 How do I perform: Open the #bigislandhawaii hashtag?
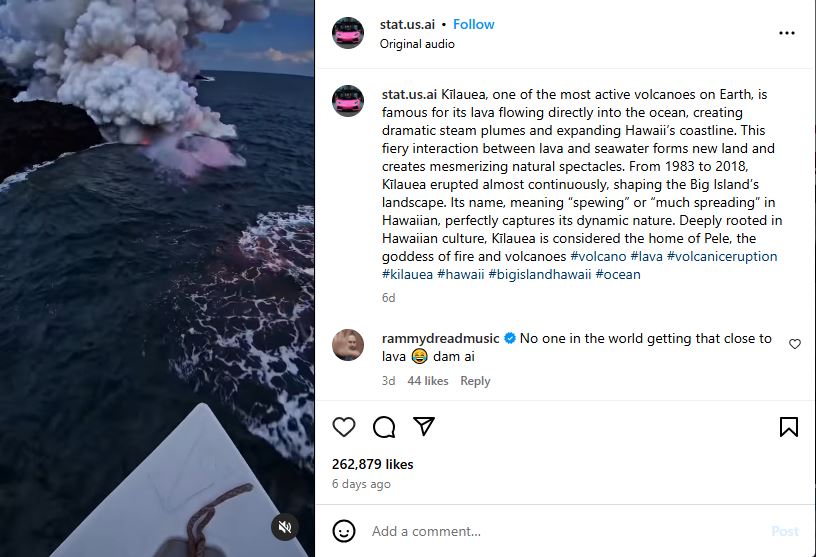click(x=539, y=274)
